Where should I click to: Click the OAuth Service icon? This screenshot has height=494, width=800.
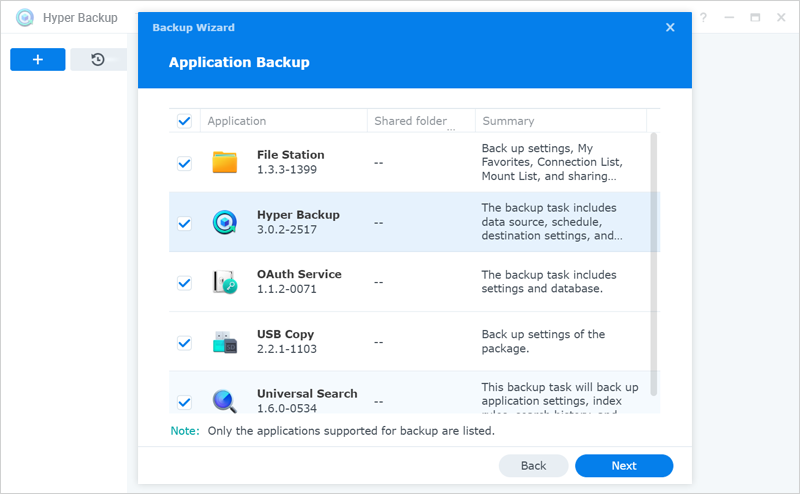tap(224, 282)
